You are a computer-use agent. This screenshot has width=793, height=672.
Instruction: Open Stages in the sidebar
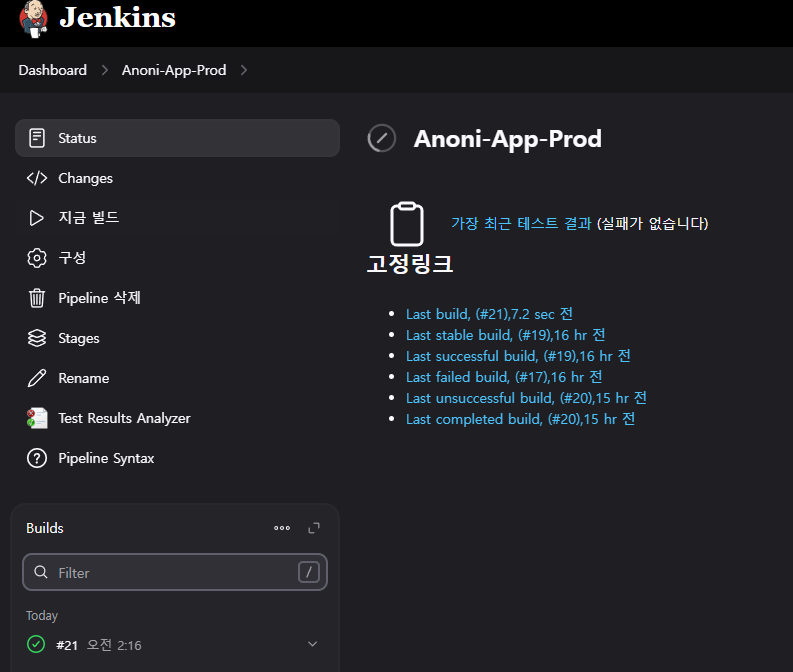[x=178, y=338]
